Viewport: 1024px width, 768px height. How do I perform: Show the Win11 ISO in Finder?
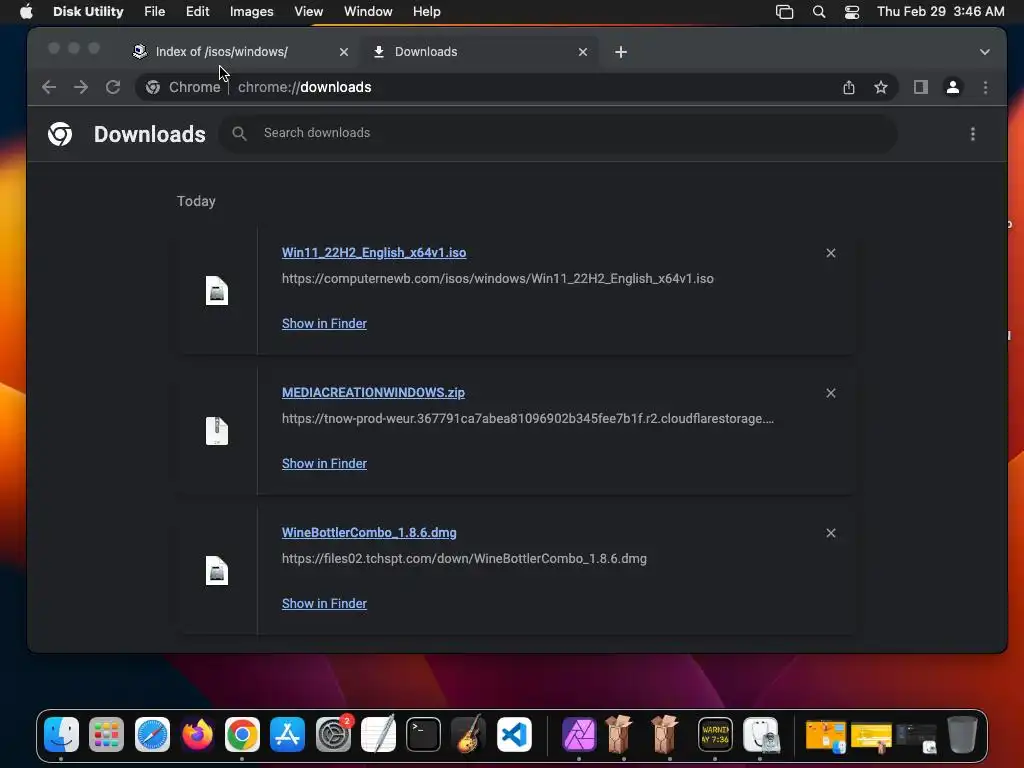(x=325, y=323)
